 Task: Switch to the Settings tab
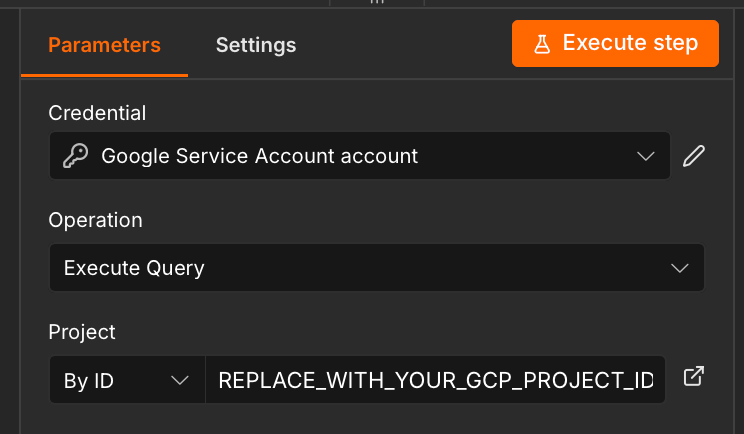256,46
